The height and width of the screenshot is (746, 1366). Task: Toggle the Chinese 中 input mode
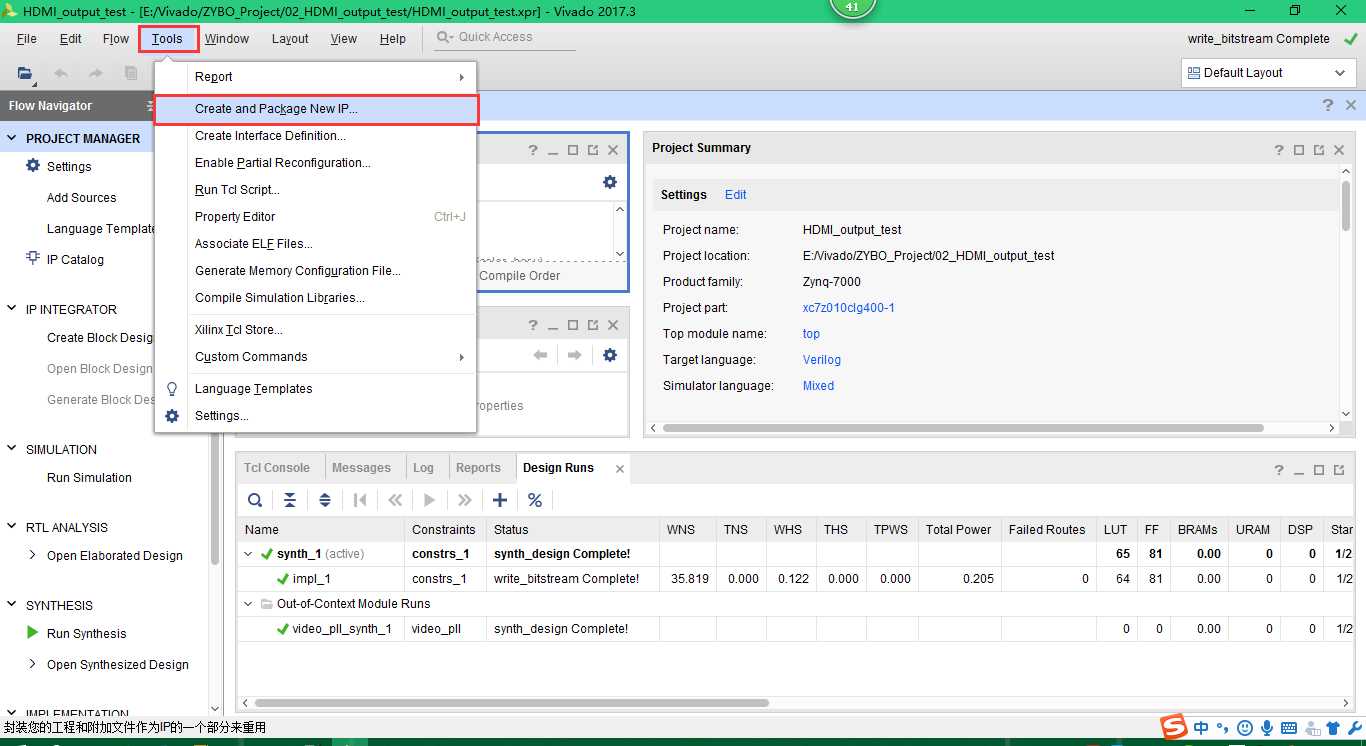[1201, 728]
